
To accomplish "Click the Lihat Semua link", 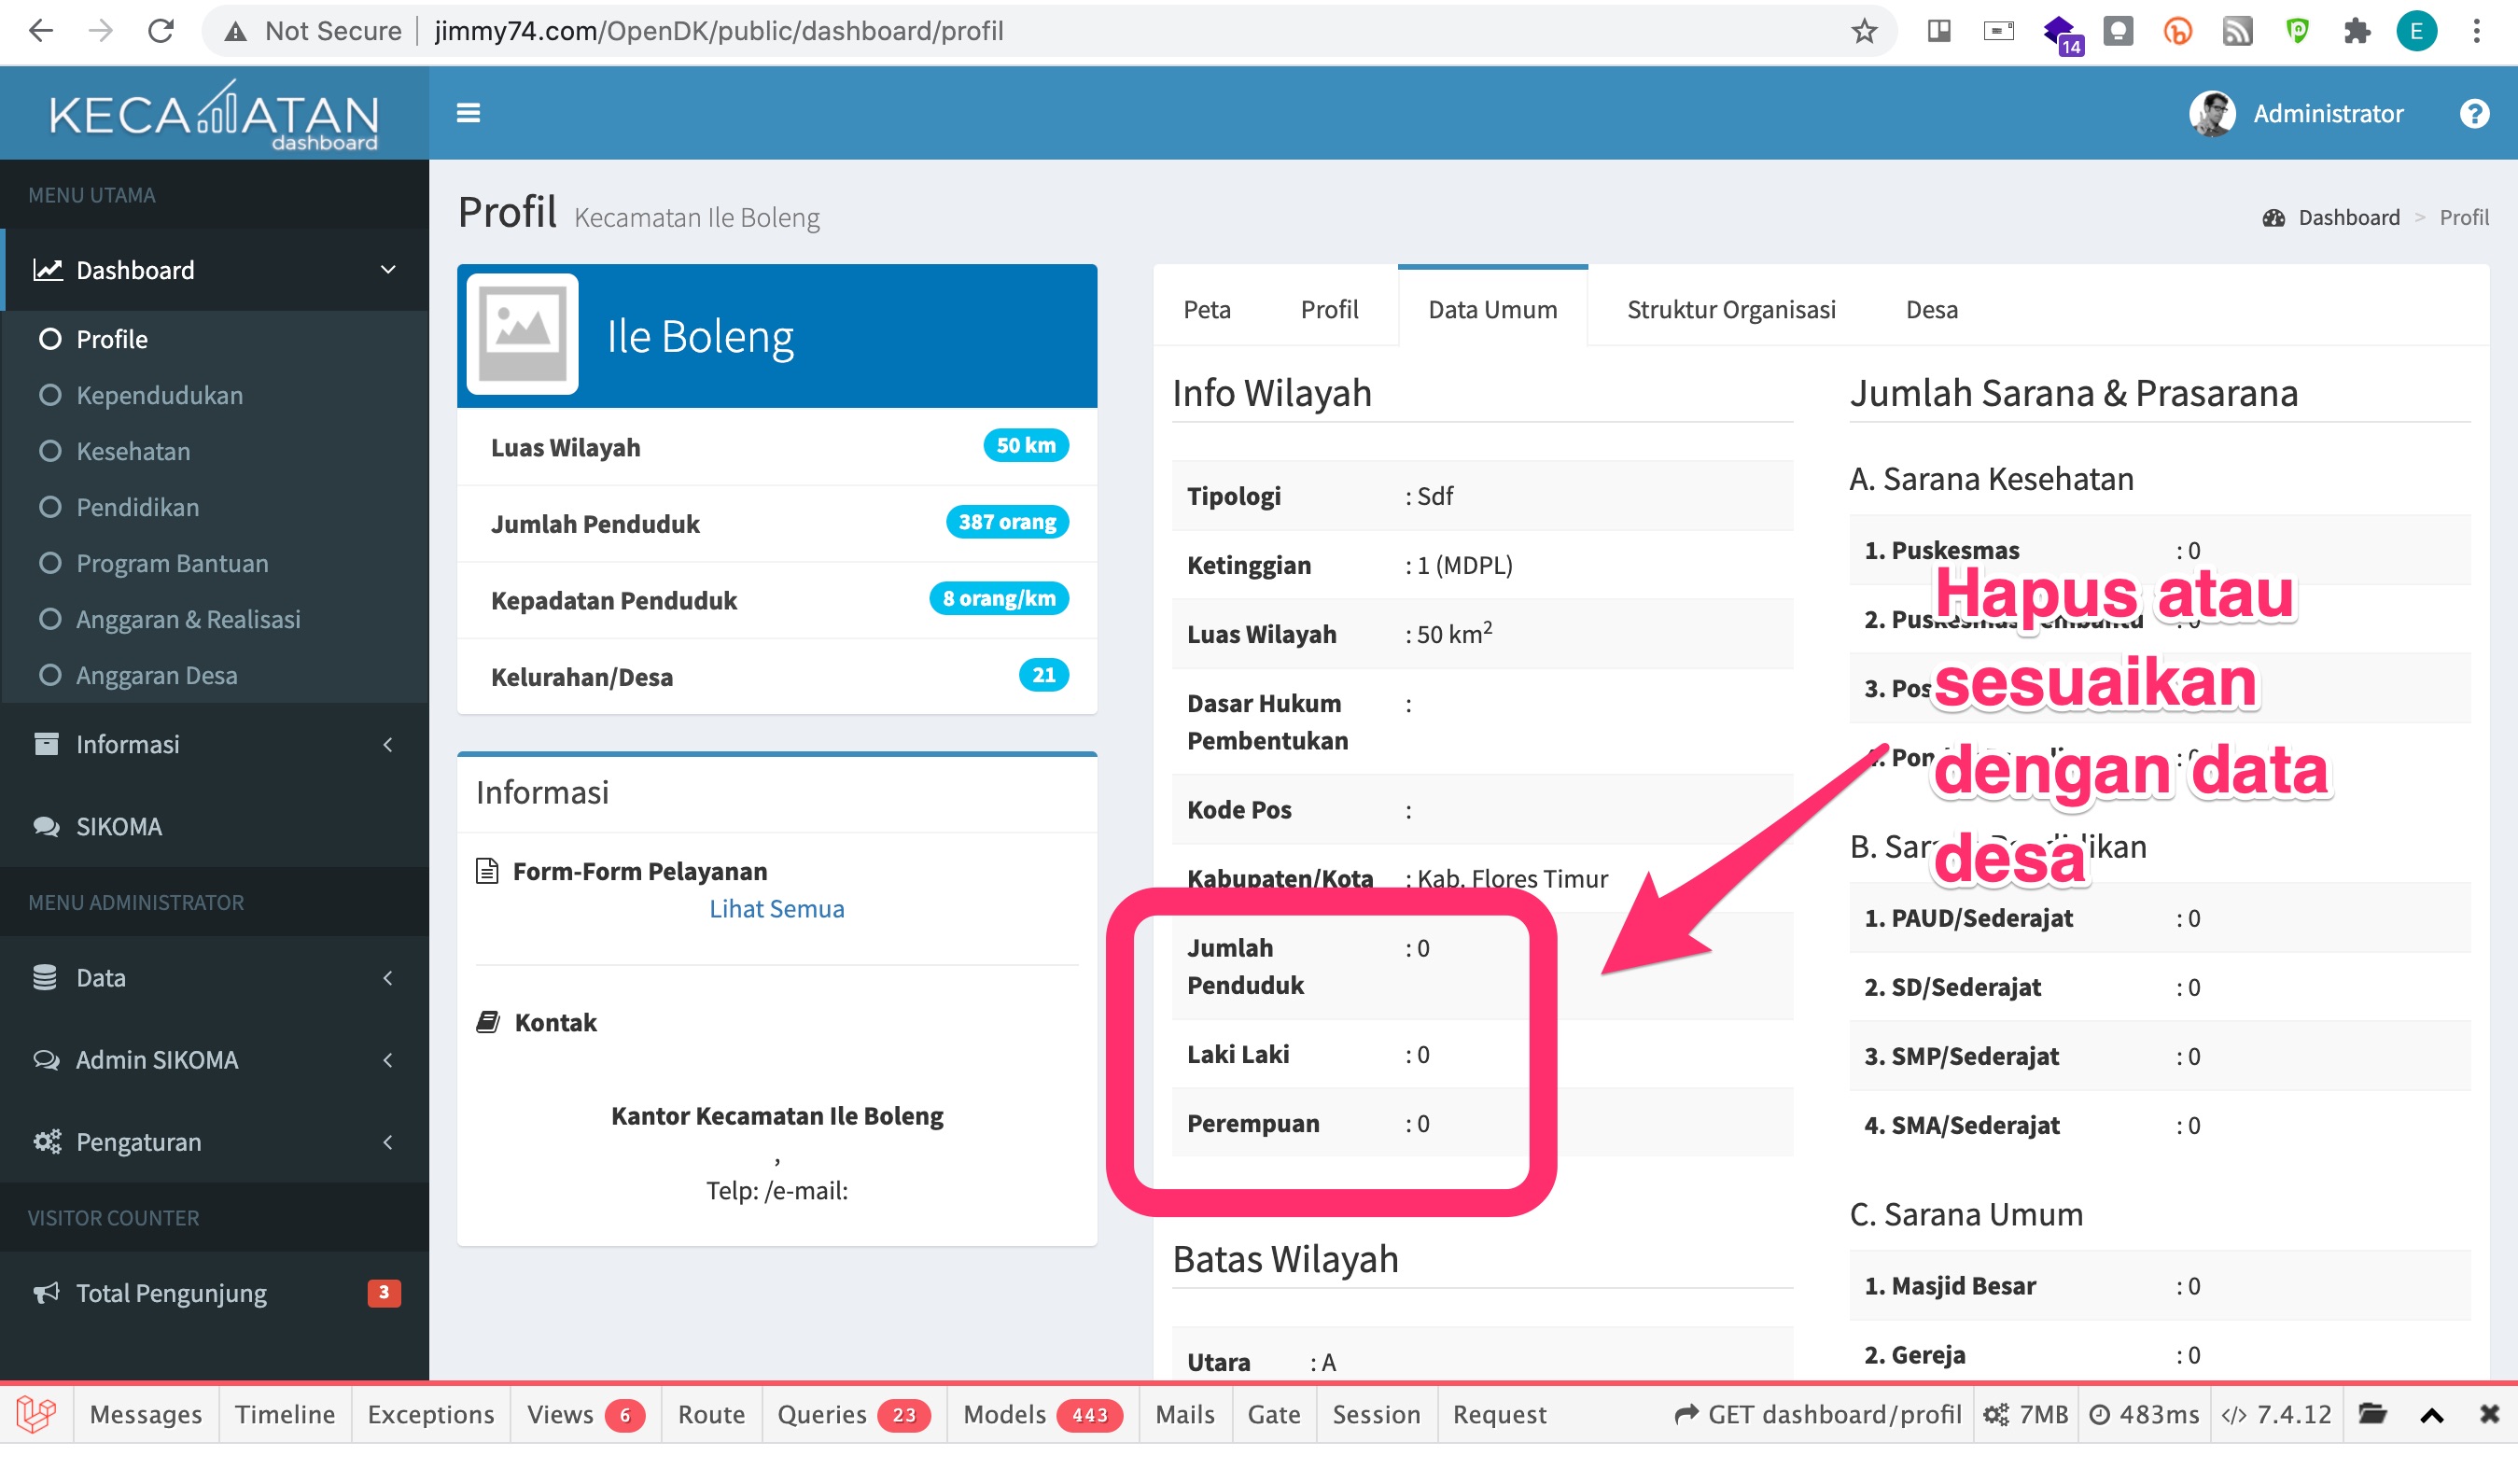I will 776,908.
